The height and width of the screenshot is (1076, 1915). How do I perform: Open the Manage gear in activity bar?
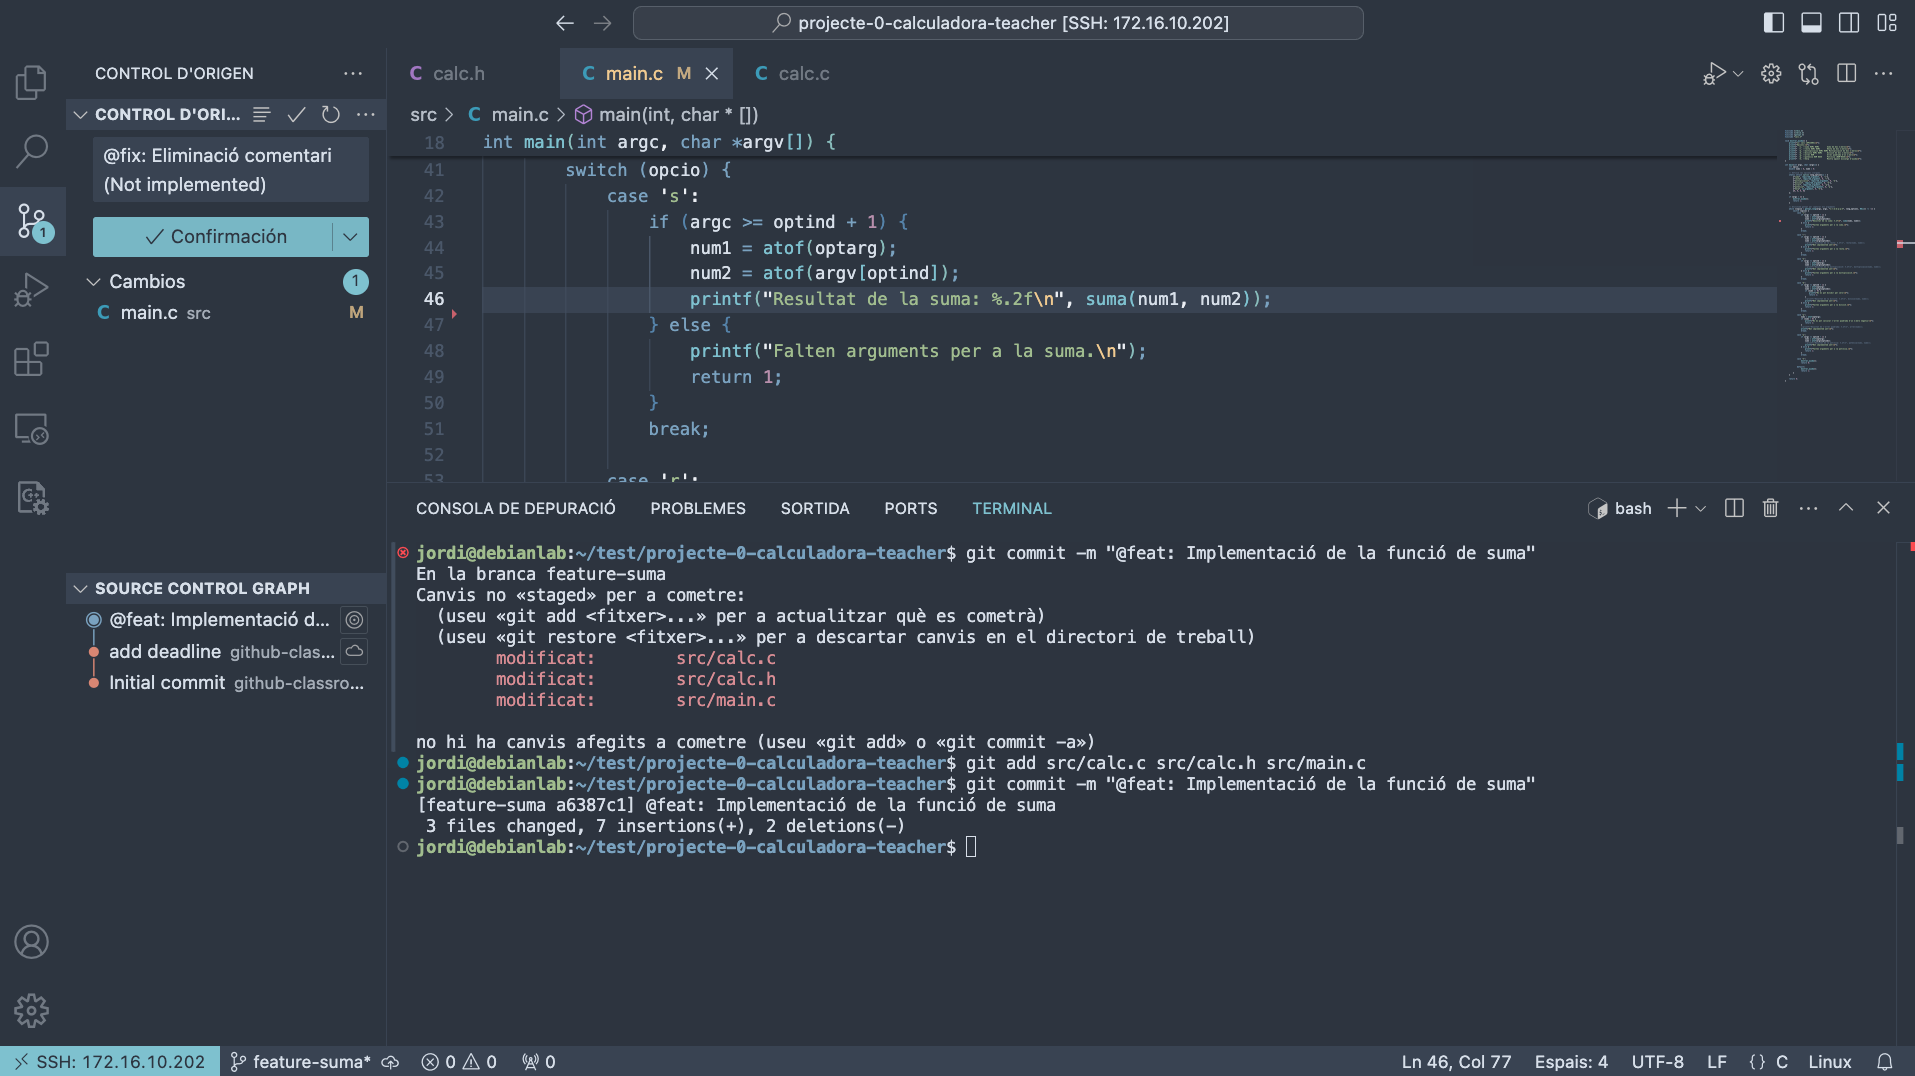[31, 1011]
